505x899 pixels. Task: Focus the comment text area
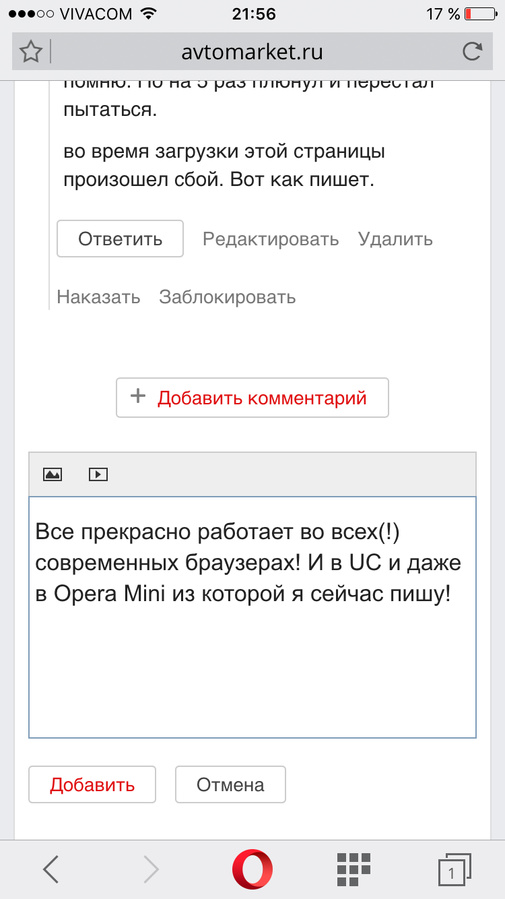click(x=252, y=617)
